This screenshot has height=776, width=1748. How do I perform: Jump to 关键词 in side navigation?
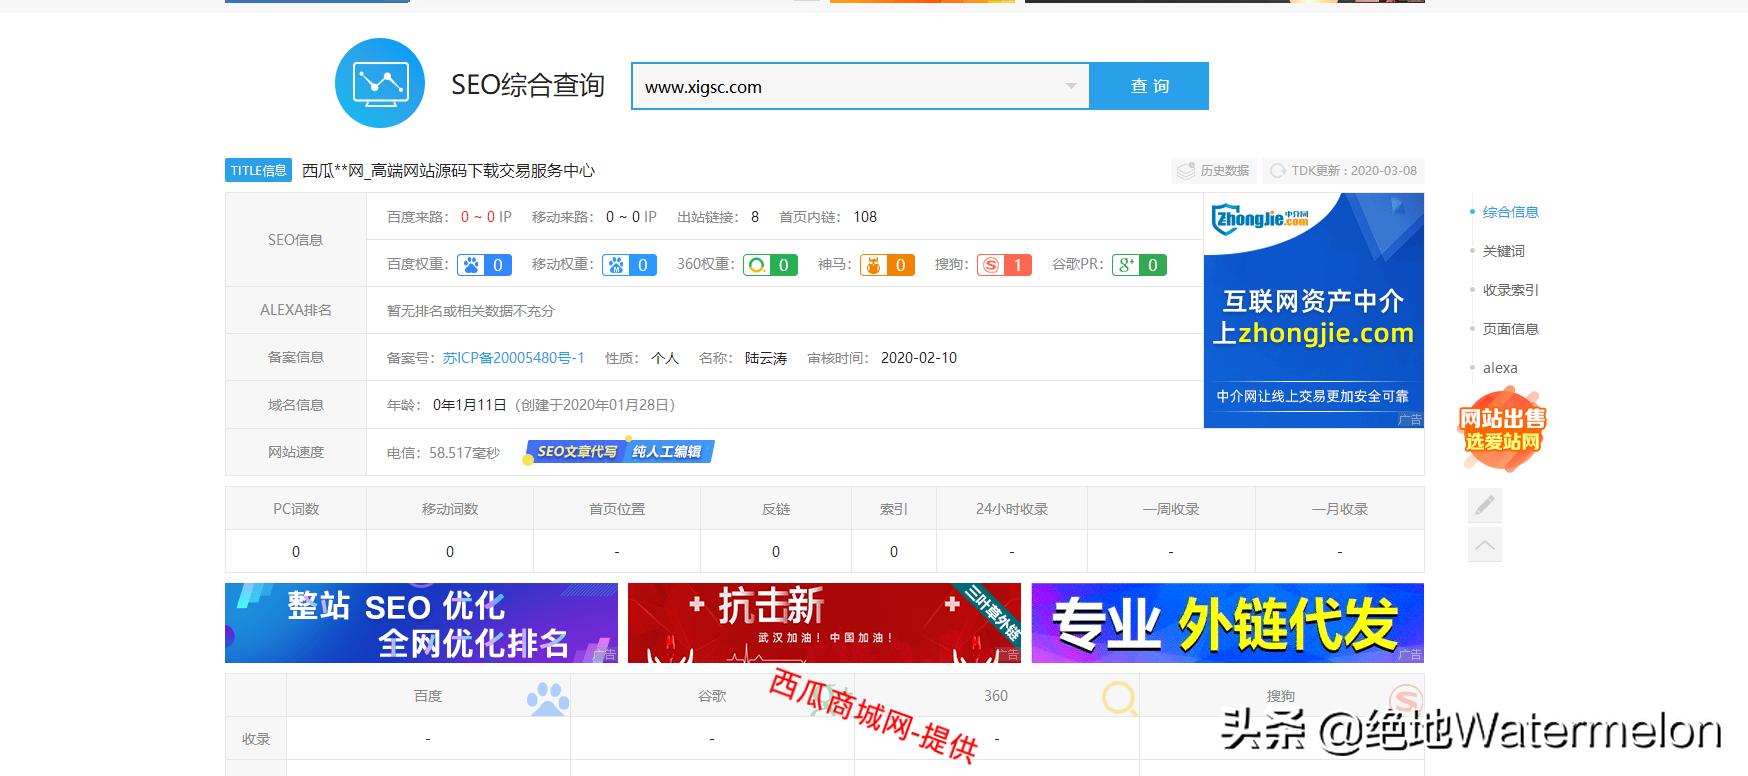1503,251
